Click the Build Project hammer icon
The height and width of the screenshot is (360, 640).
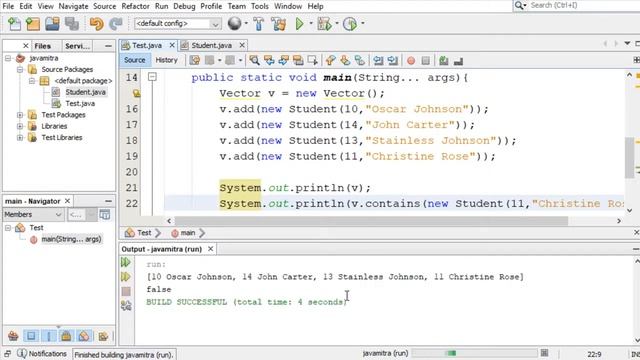pos(258,24)
